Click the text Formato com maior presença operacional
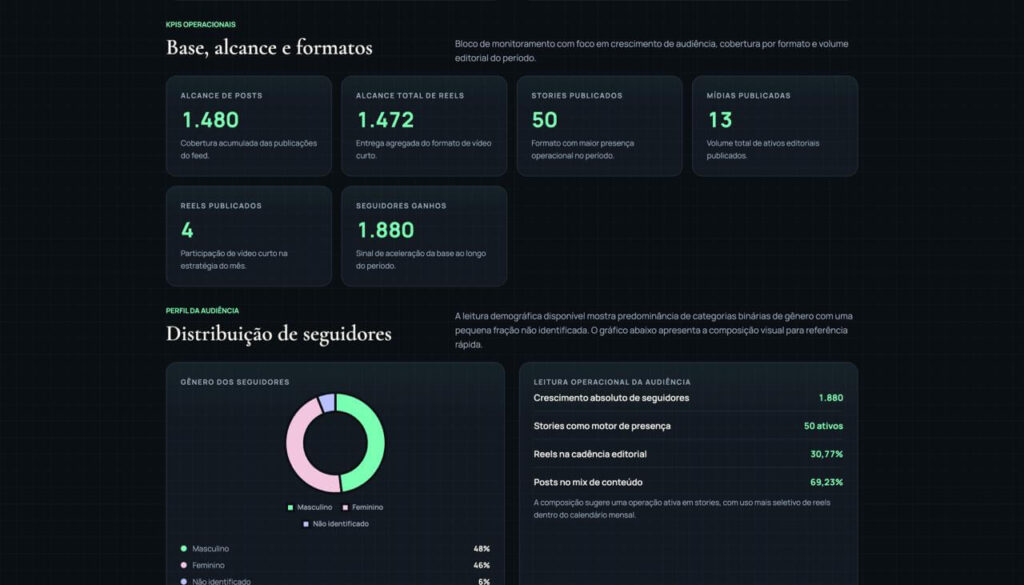 coord(583,150)
